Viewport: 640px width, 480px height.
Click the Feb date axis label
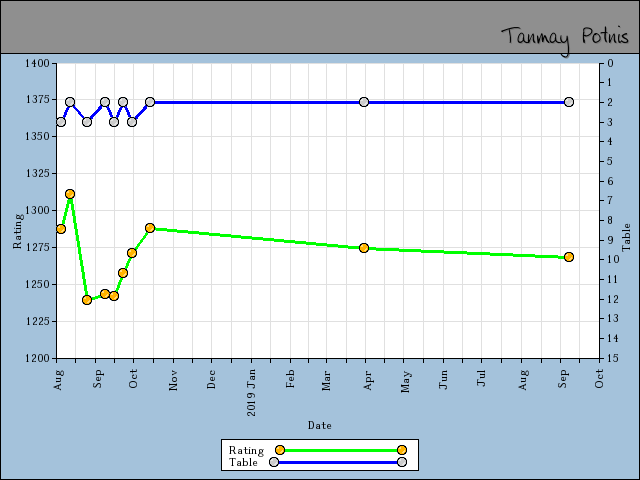click(x=290, y=379)
